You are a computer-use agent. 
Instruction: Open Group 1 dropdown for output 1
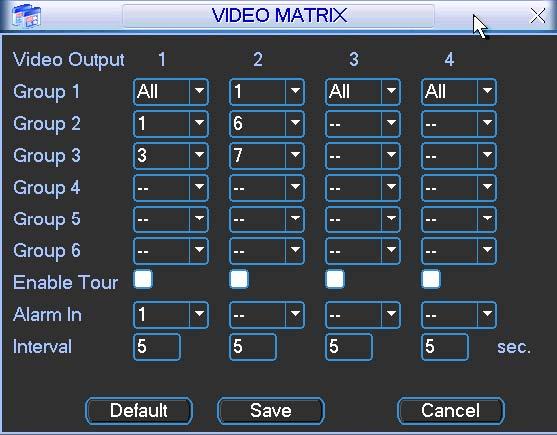pos(171,92)
